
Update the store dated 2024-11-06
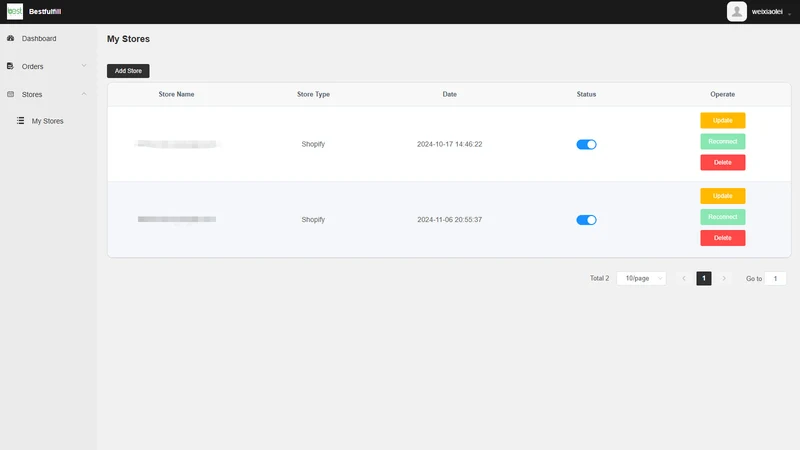[x=722, y=196]
